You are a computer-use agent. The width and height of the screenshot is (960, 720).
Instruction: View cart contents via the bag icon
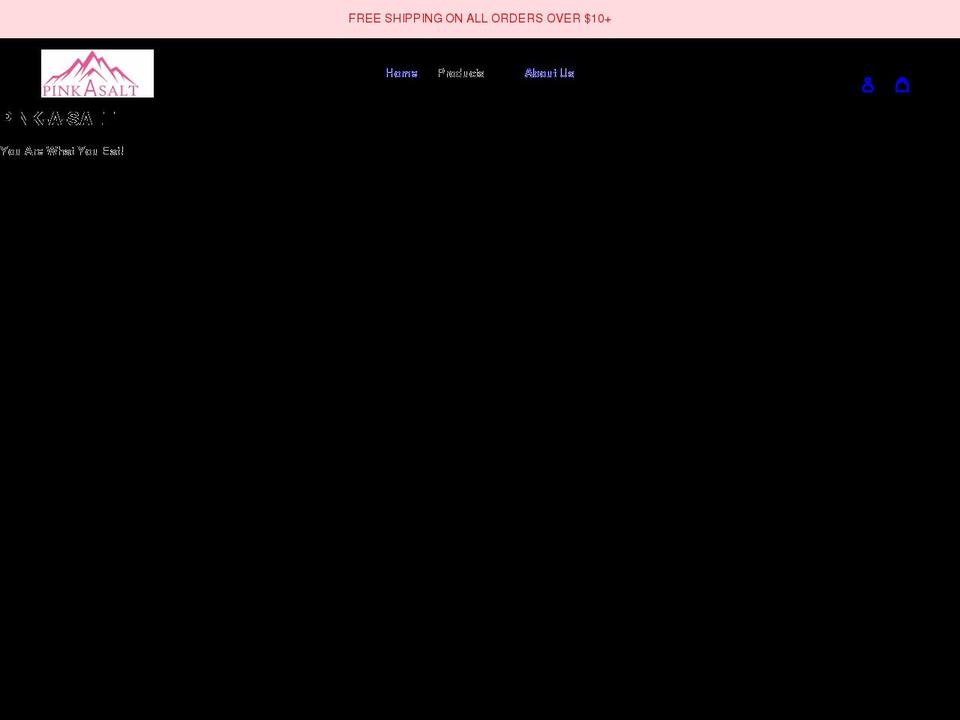click(903, 84)
